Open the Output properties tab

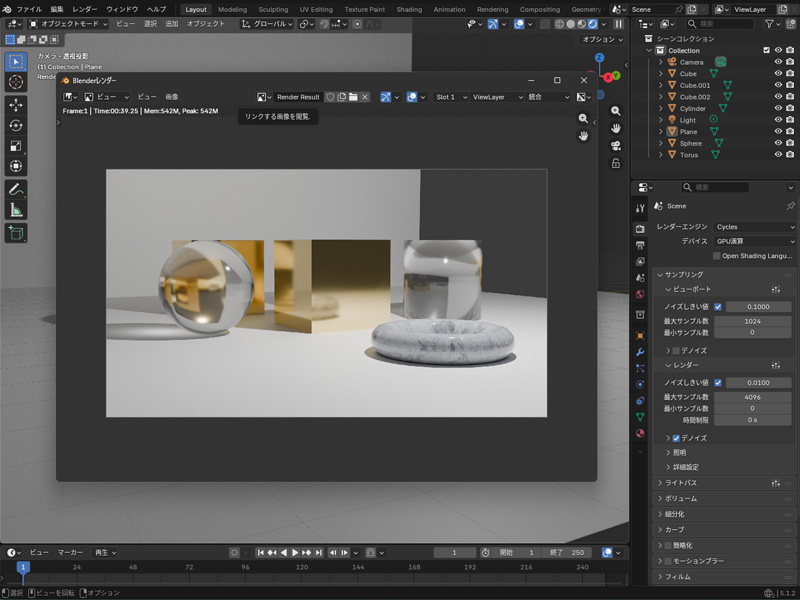tap(640, 245)
